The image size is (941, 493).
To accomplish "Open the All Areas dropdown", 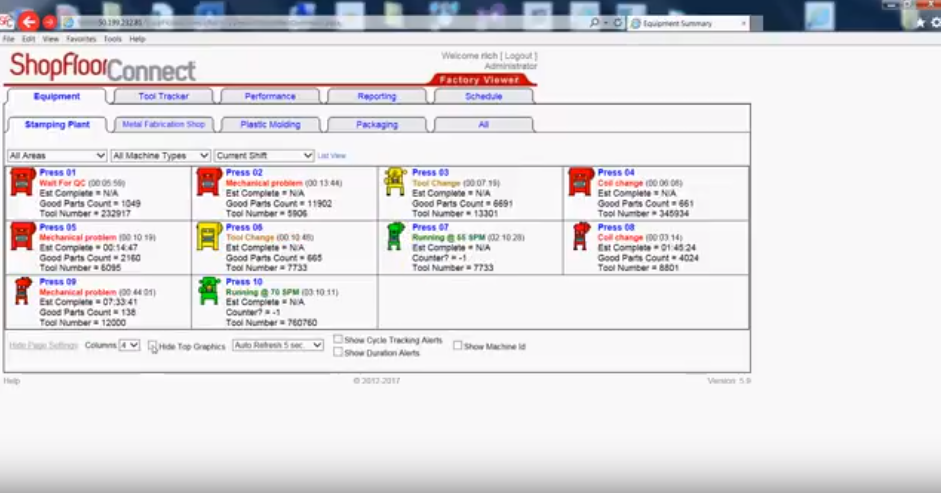I will [57, 156].
